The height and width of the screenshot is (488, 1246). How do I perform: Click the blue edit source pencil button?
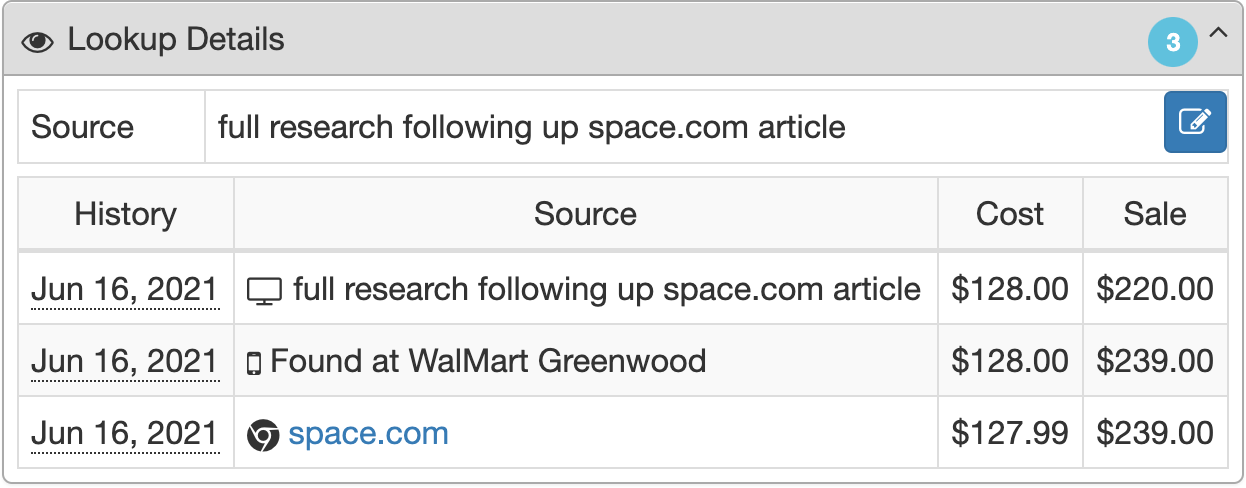(x=1195, y=122)
